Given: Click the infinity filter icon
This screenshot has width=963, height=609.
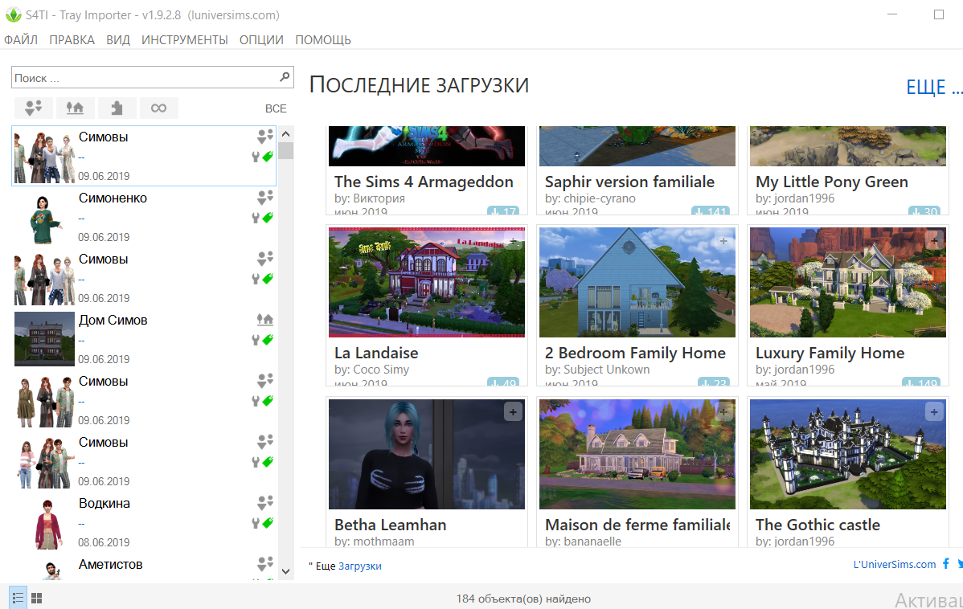Looking at the screenshot, I should click(x=158, y=108).
